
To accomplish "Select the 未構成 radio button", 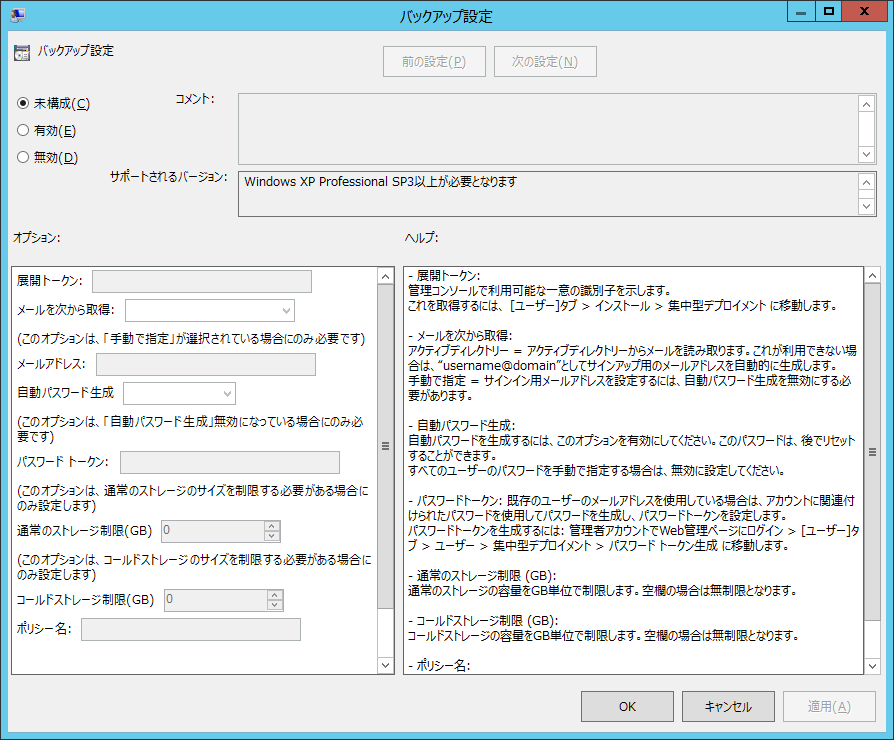I will click(23, 103).
